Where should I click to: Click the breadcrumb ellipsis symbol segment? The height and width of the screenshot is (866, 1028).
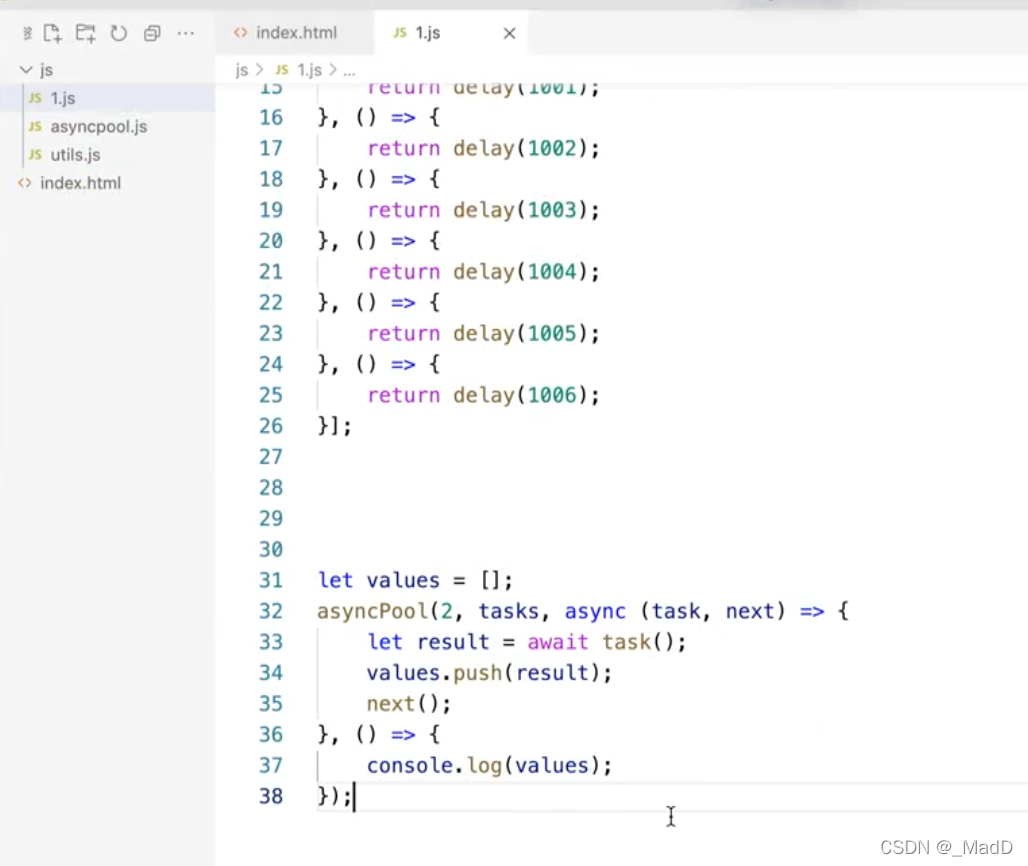(x=349, y=71)
